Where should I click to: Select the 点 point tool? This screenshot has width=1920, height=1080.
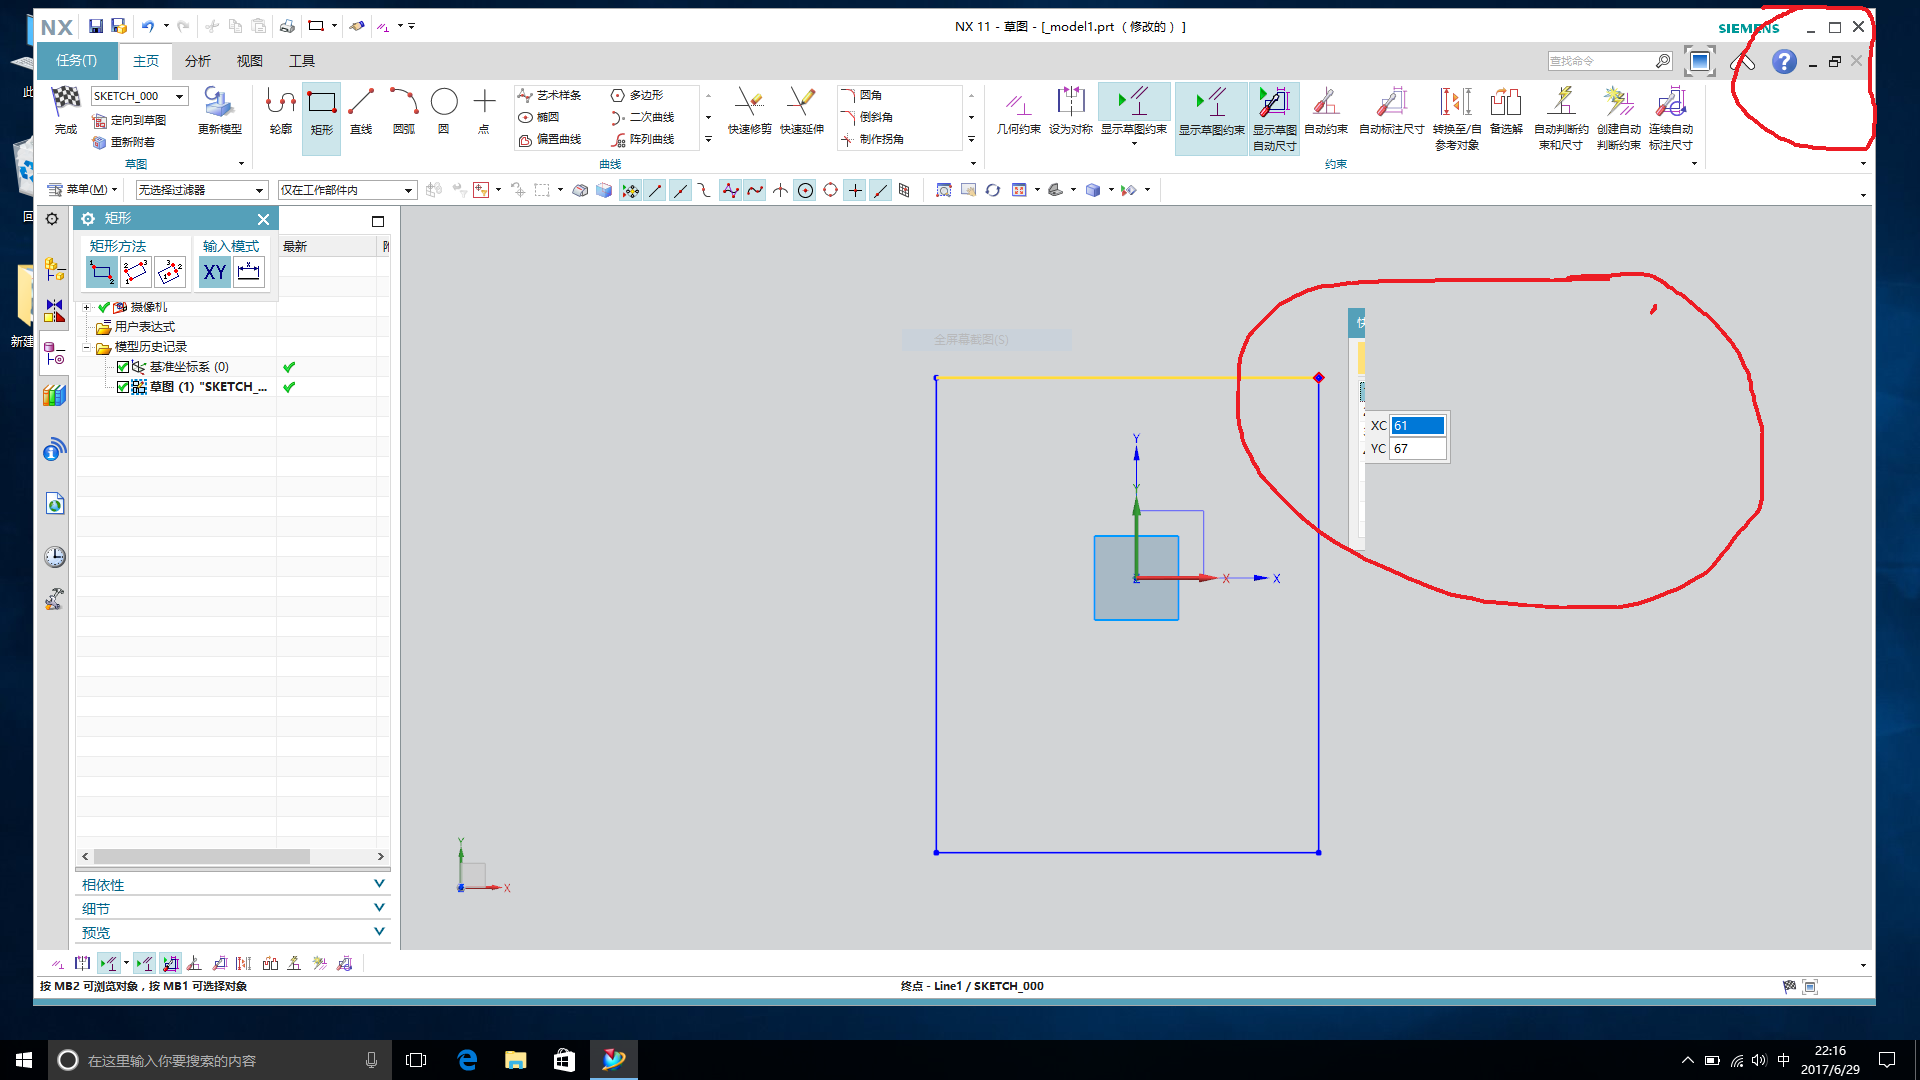[484, 110]
